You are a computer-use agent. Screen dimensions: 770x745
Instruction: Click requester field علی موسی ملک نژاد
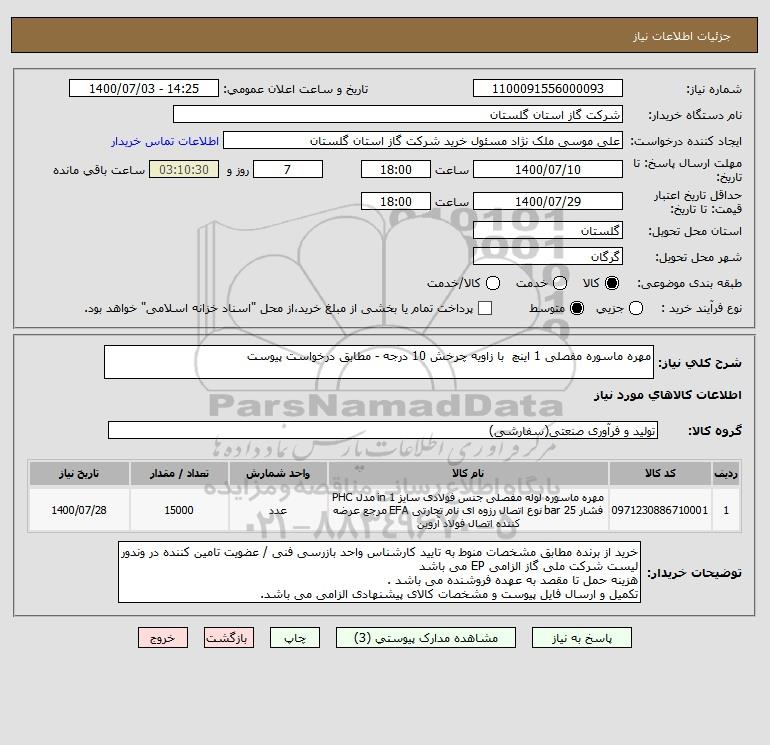(423, 141)
